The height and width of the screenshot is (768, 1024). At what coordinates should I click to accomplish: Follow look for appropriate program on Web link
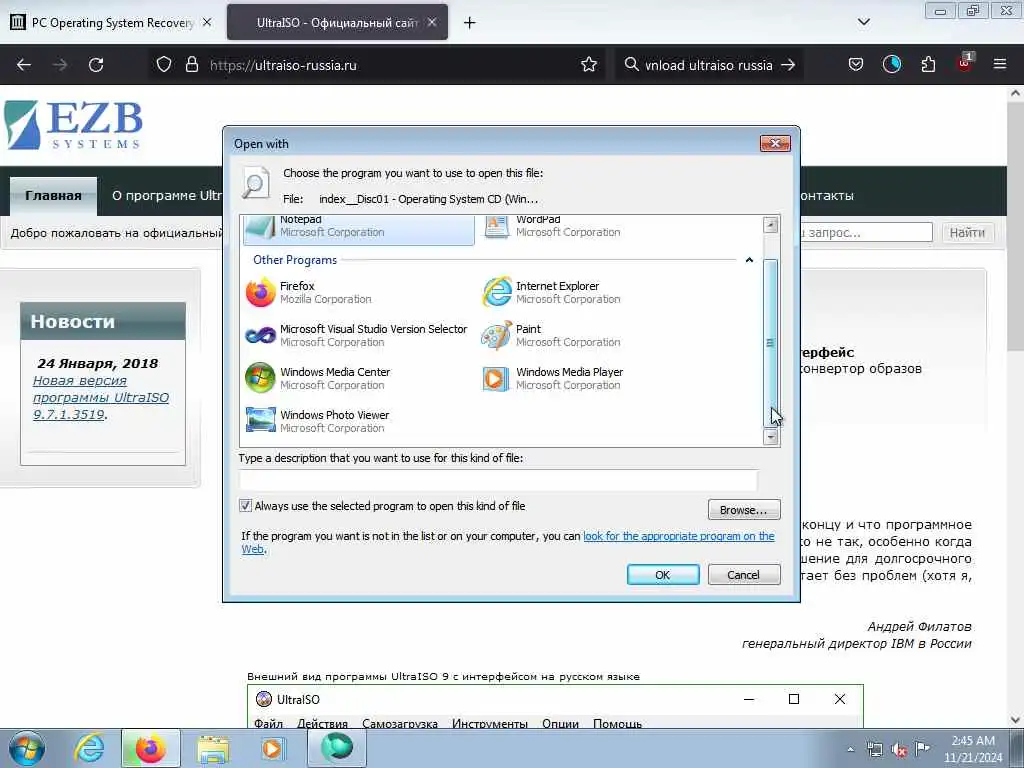[679, 536]
